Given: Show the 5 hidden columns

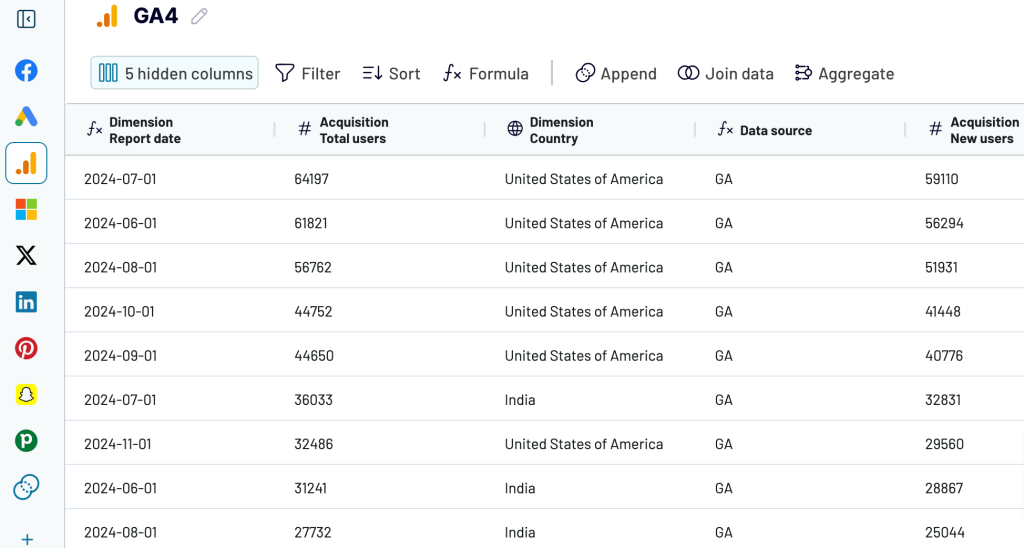Looking at the screenshot, I should point(175,73).
